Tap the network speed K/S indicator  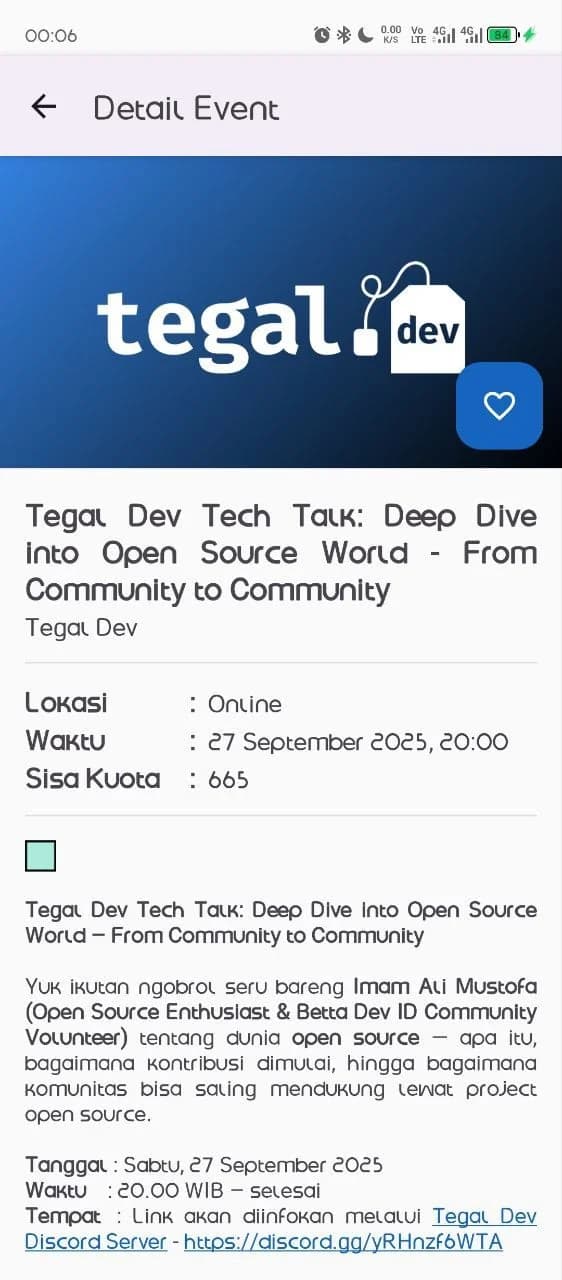pyautogui.click(x=391, y=35)
